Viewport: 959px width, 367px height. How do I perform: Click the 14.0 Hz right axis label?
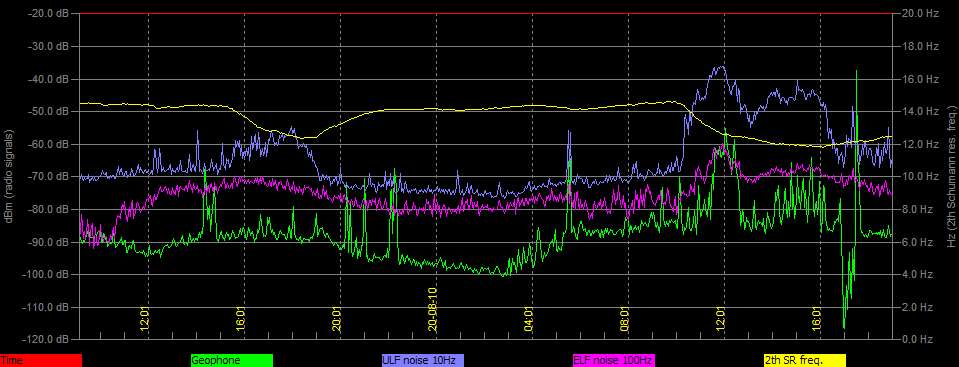pyautogui.click(x=919, y=111)
